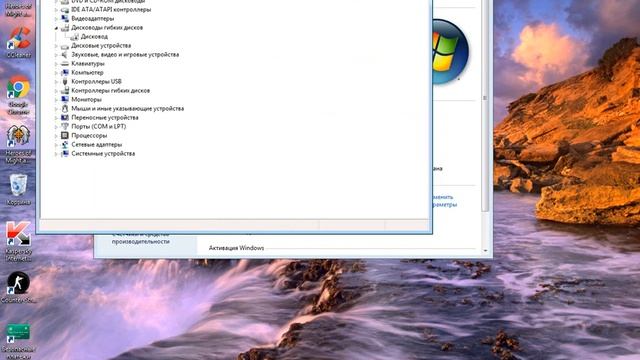Click the USB plug icon for Контроллеры USB

coord(64,82)
